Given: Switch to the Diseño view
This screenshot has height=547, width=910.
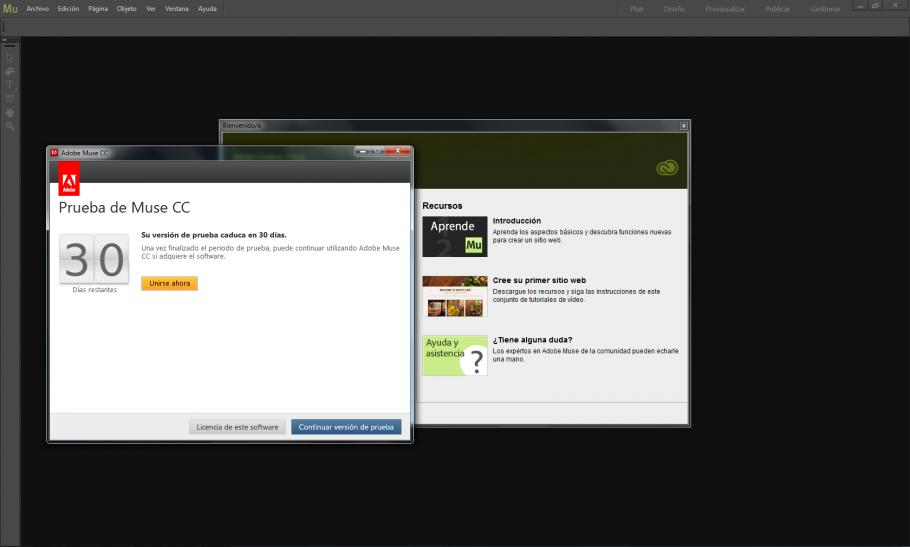Looking at the screenshot, I should pyautogui.click(x=674, y=9).
